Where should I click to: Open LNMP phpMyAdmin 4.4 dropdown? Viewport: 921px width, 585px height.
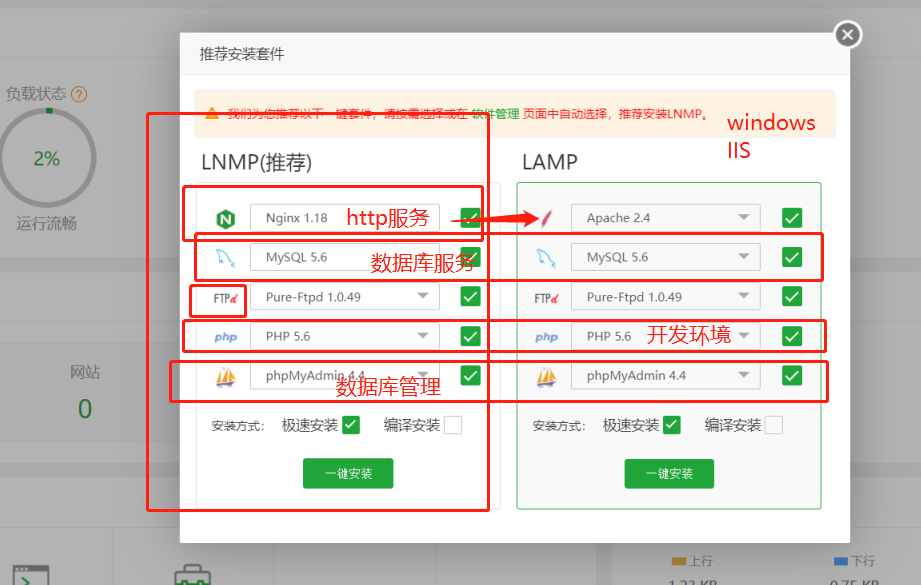tap(345, 375)
